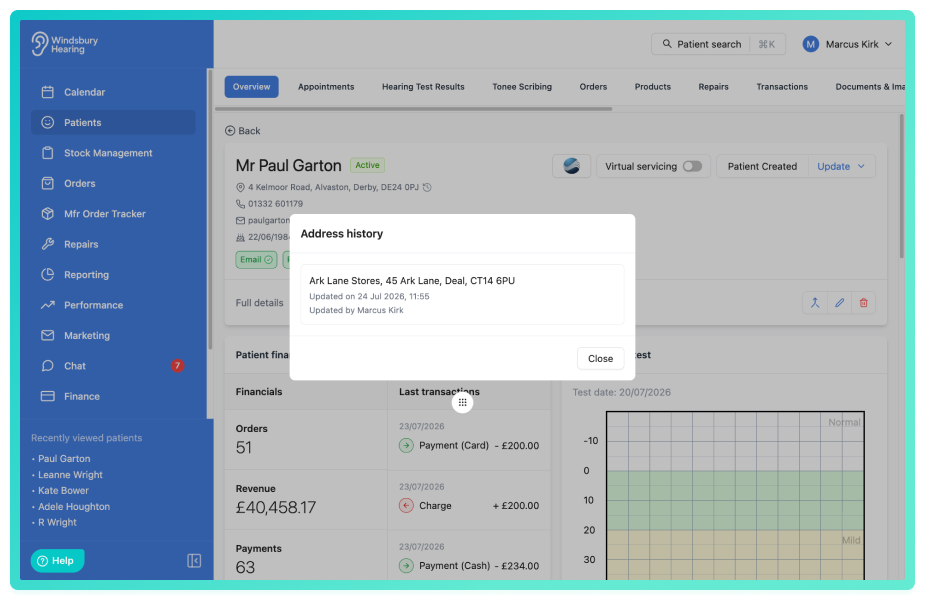
Task: Click the horizontal tab bar scrollbar
Action: point(414,109)
